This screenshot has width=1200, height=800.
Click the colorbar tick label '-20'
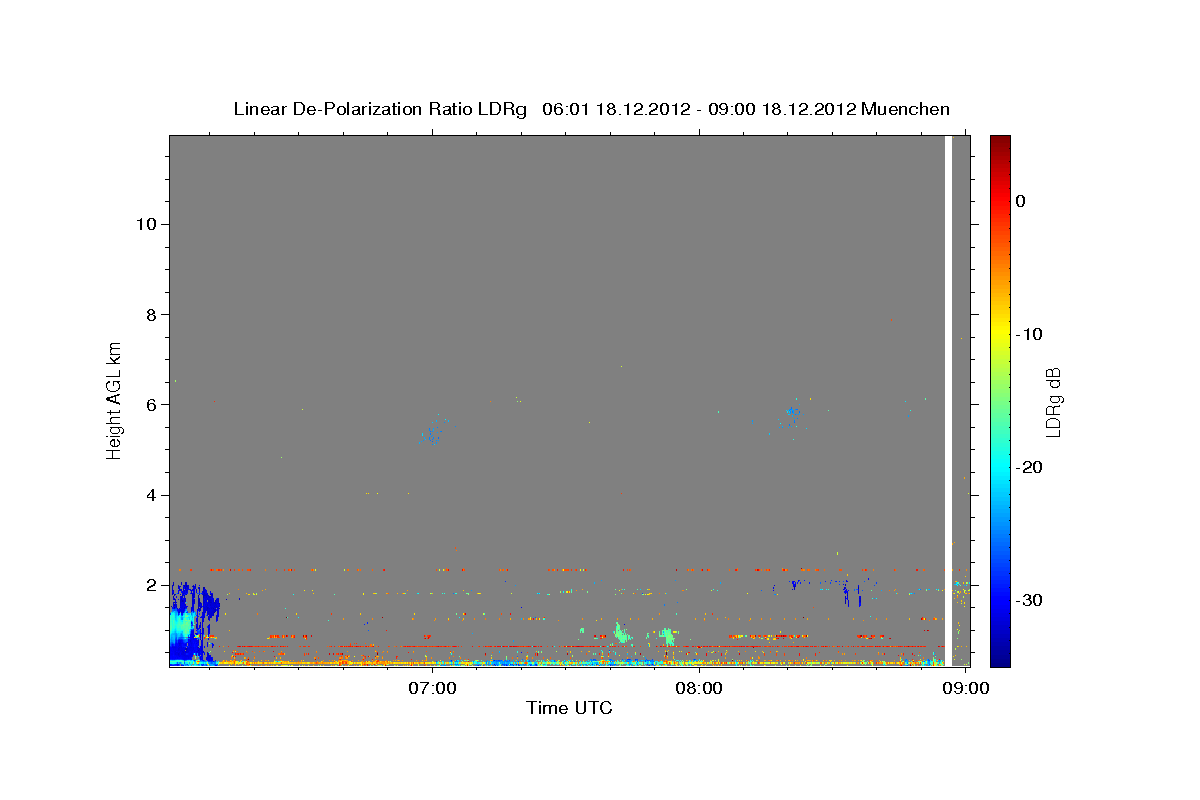(x=1029, y=467)
